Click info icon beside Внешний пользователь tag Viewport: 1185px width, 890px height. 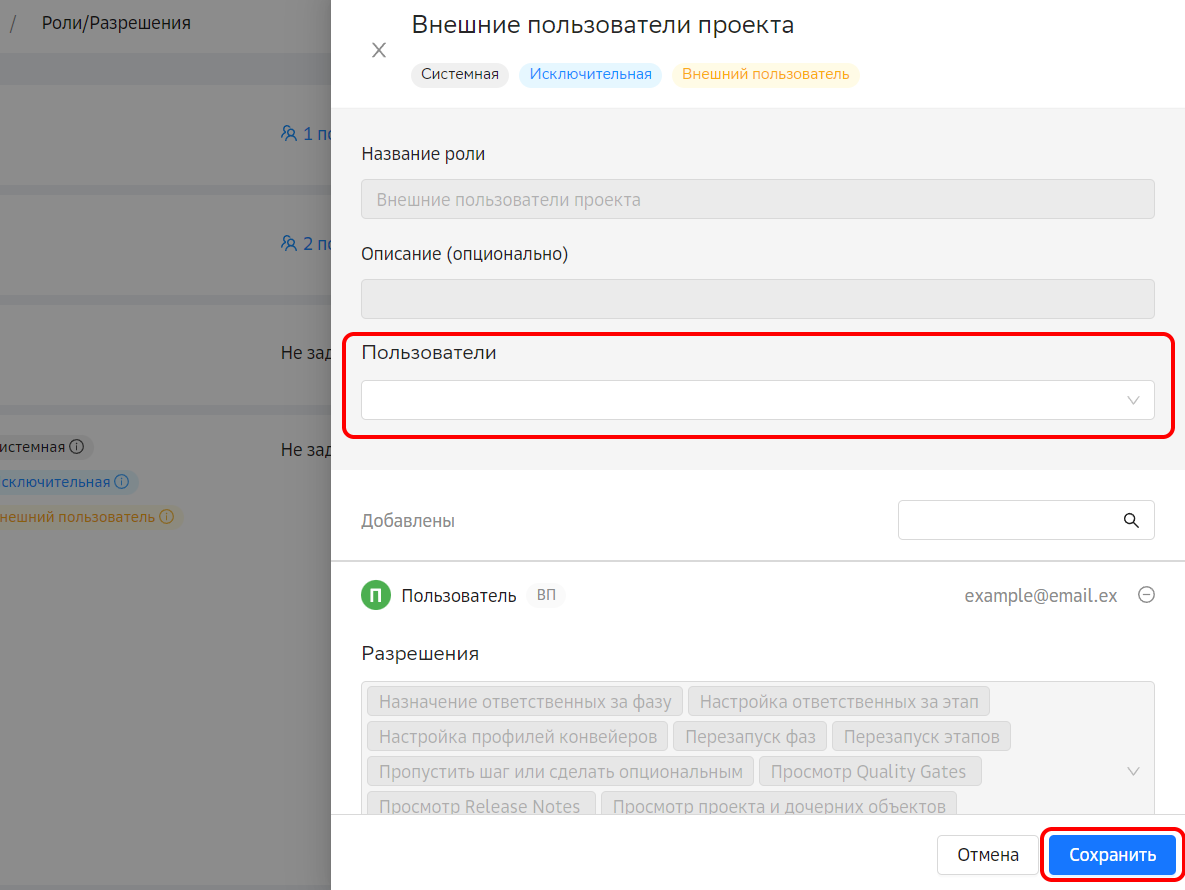[166, 517]
